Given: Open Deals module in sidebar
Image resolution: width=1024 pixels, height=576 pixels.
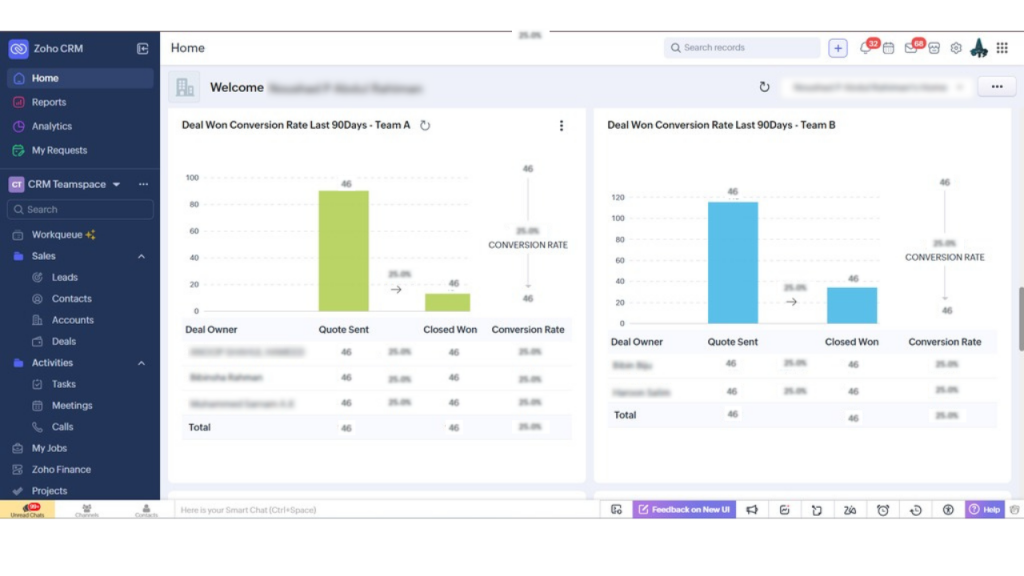Looking at the screenshot, I should click(x=63, y=341).
